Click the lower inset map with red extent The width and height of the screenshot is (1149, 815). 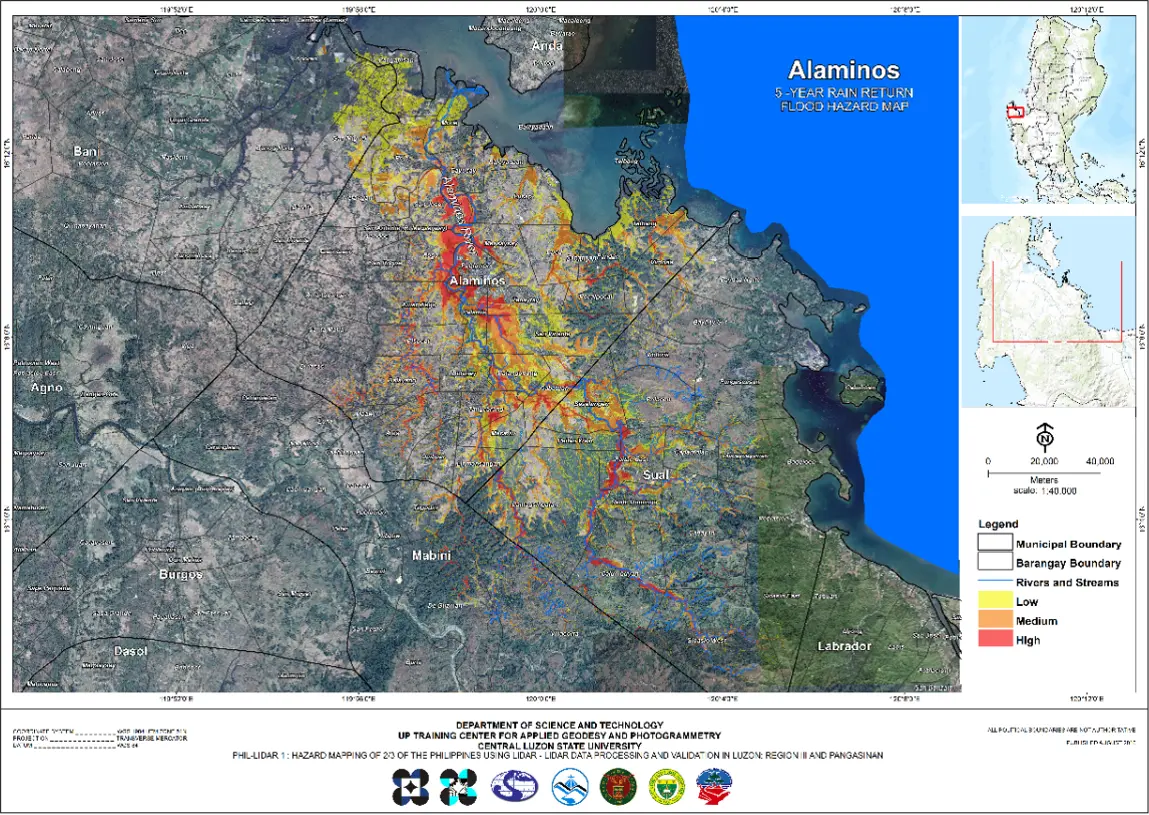[1047, 312]
